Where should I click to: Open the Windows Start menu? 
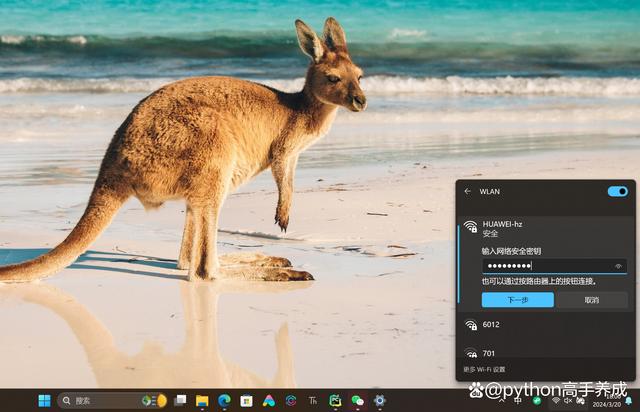point(44,400)
